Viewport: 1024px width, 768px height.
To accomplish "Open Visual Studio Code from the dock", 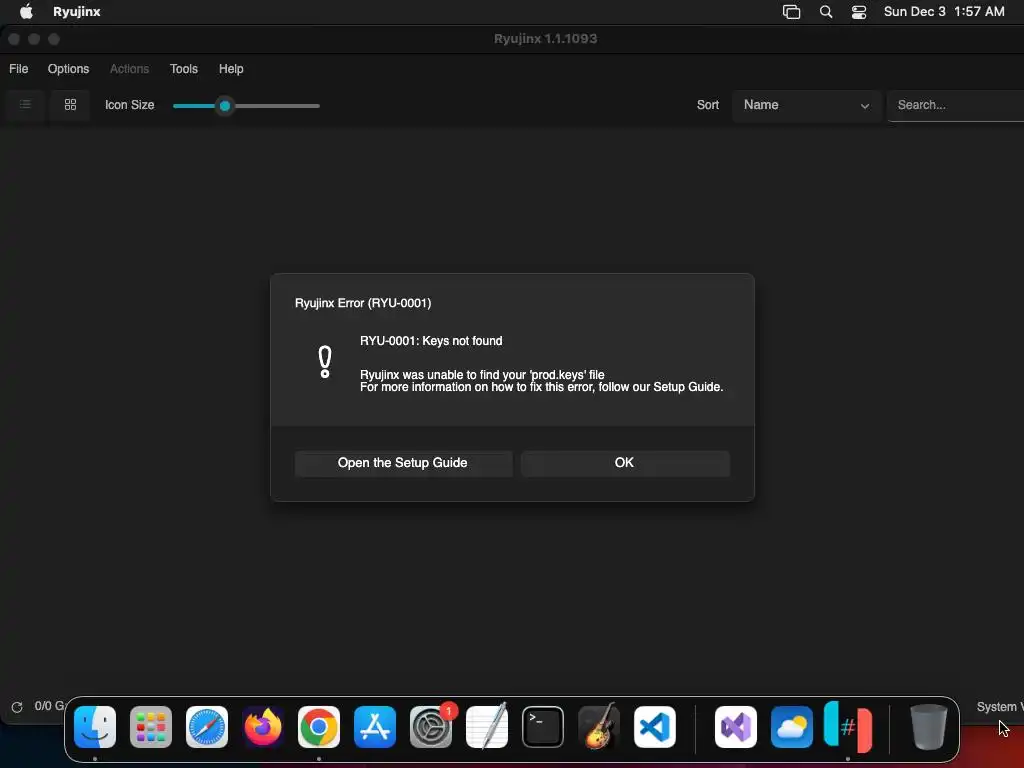I will click(x=654, y=727).
